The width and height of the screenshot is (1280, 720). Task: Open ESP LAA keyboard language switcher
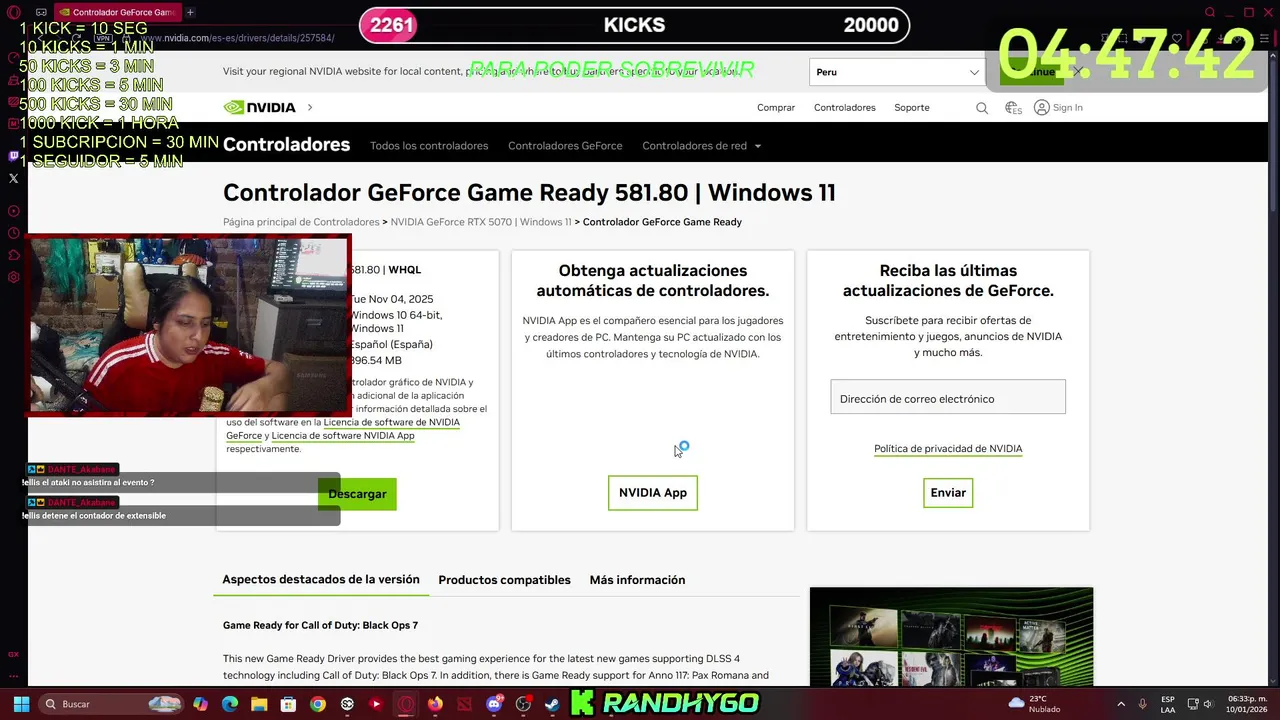click(x=1168, y=704)
